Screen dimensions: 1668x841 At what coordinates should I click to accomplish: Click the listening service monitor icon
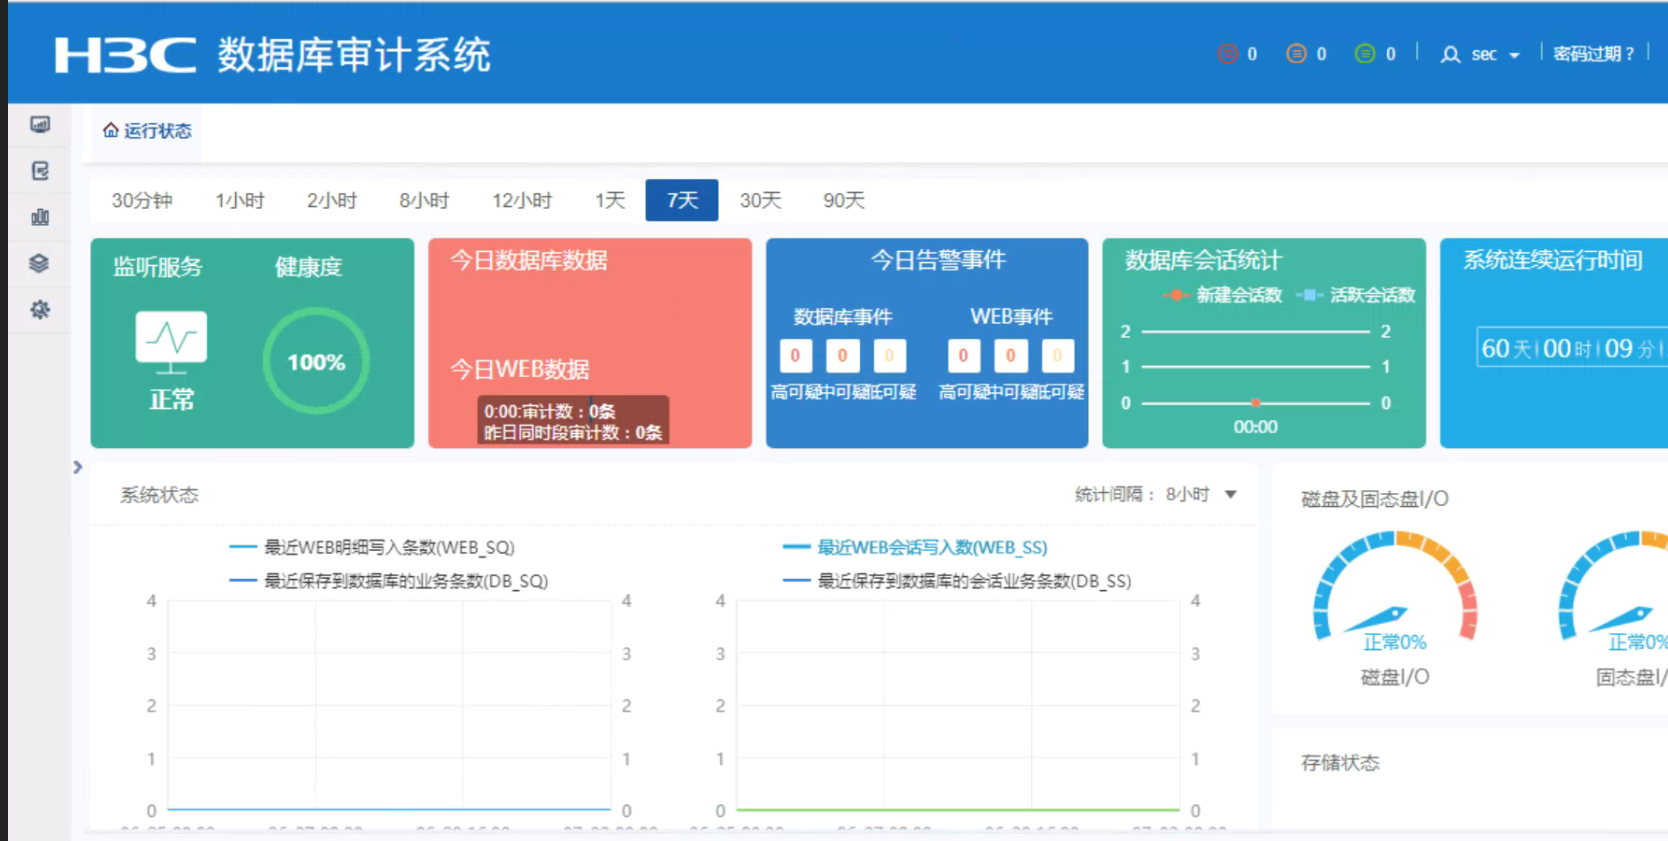pos(171,340)
